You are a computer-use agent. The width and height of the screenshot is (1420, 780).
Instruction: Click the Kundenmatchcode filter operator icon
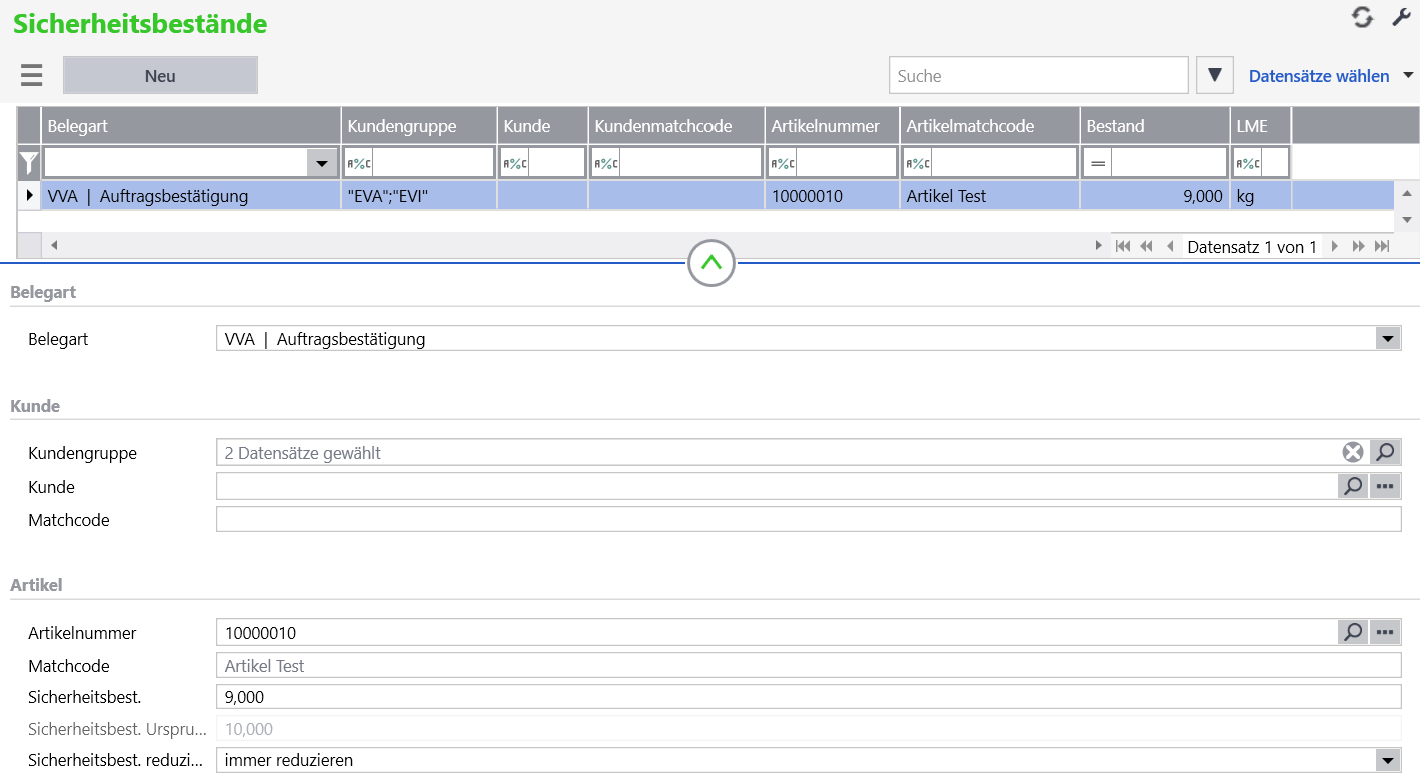[x=605, y=163]
